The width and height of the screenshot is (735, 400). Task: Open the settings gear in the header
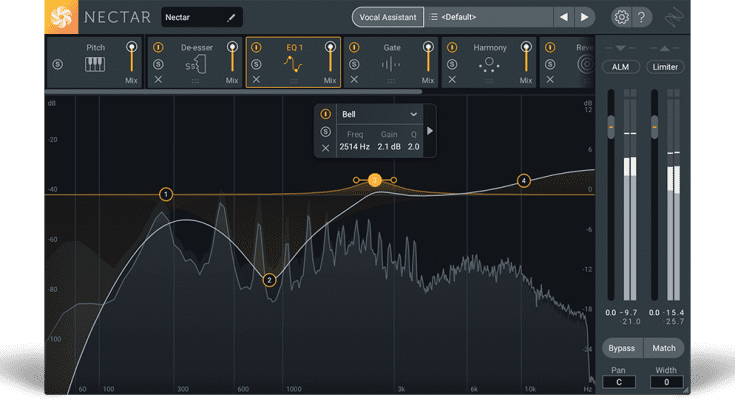point(621,17)
